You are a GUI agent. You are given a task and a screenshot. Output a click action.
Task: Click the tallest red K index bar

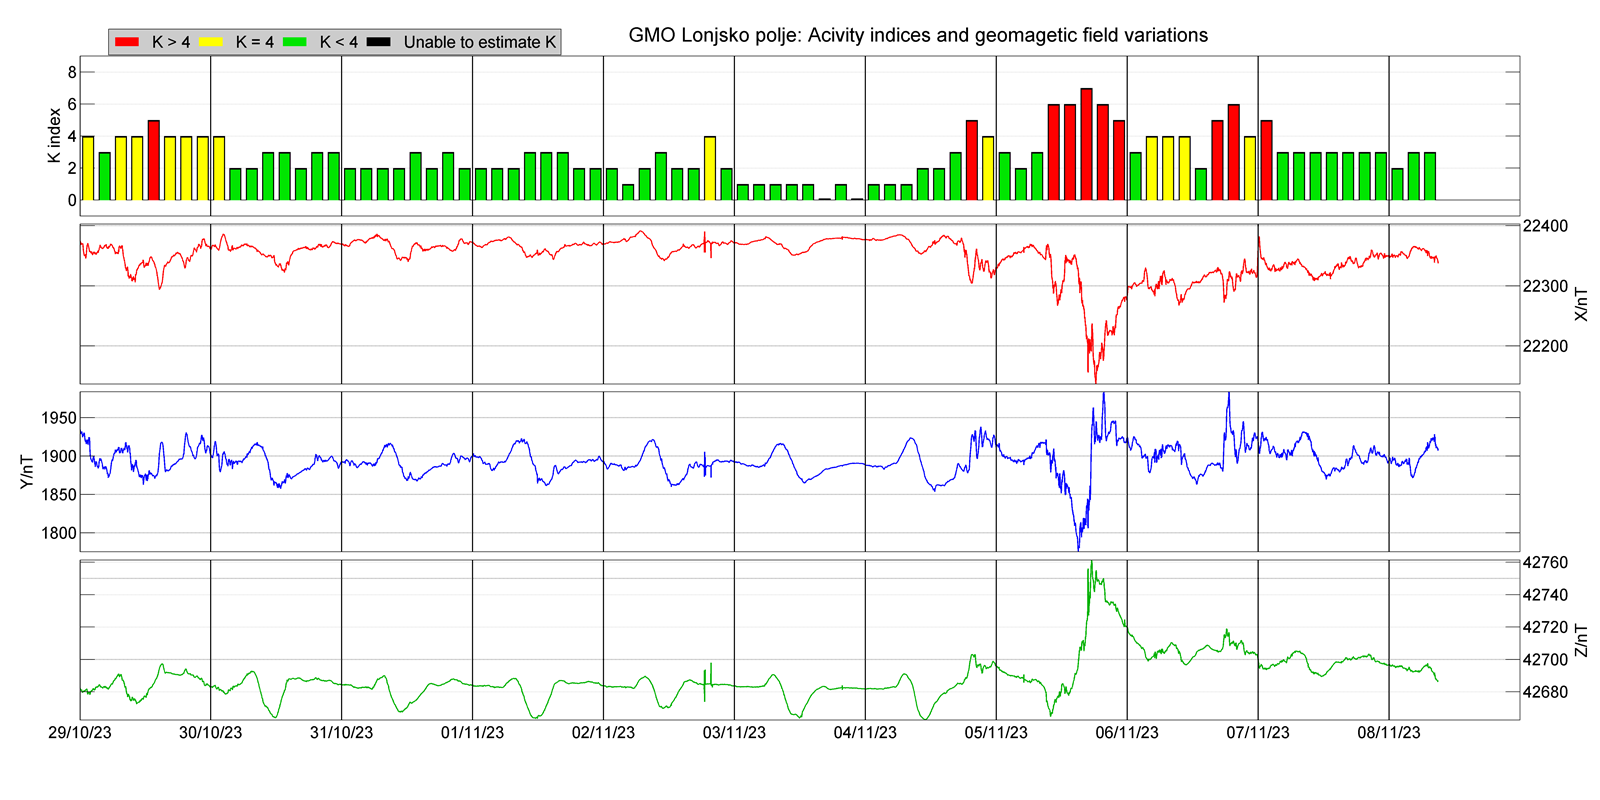pos(1086,144)
